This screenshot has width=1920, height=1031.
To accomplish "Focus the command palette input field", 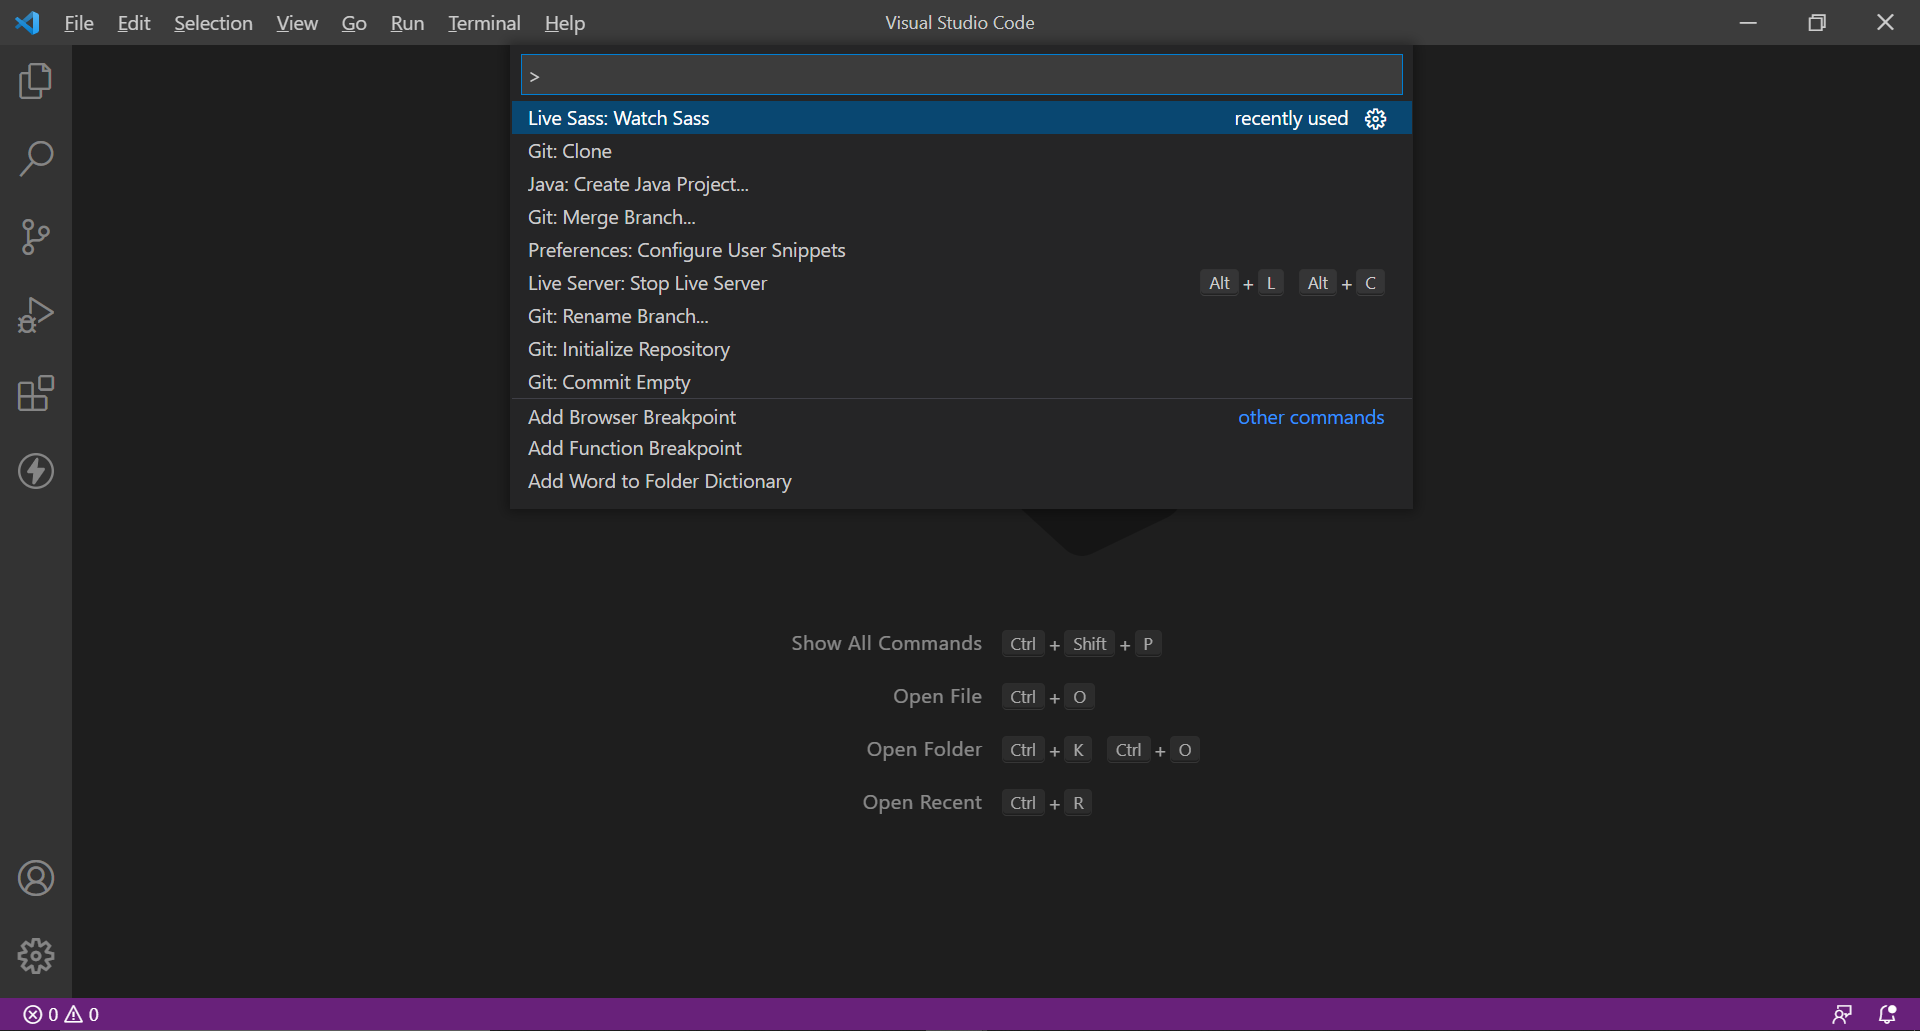I will 962,75.
